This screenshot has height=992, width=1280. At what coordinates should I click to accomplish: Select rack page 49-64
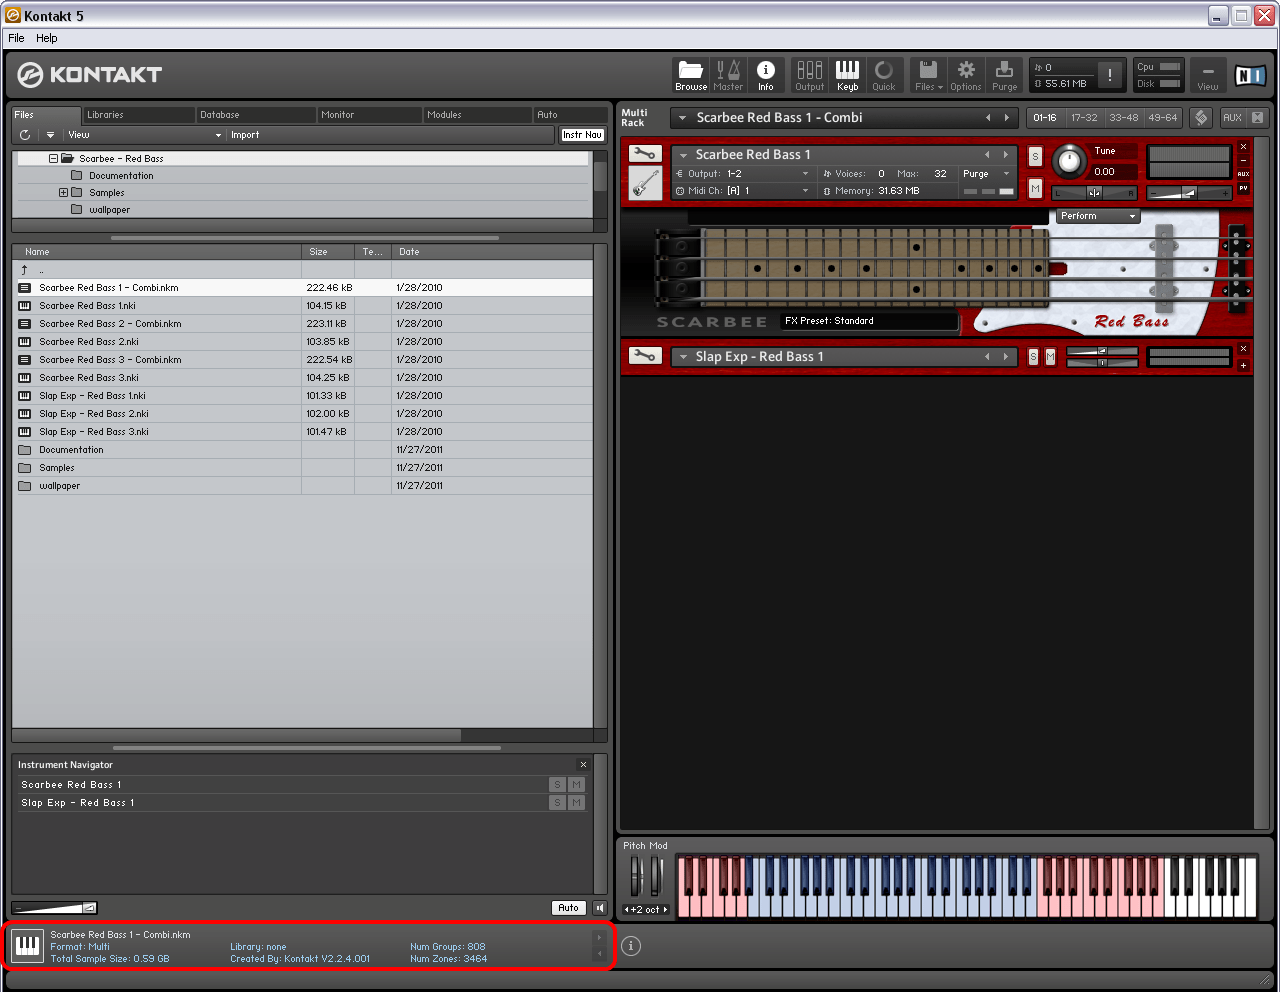coord(1162,118)
